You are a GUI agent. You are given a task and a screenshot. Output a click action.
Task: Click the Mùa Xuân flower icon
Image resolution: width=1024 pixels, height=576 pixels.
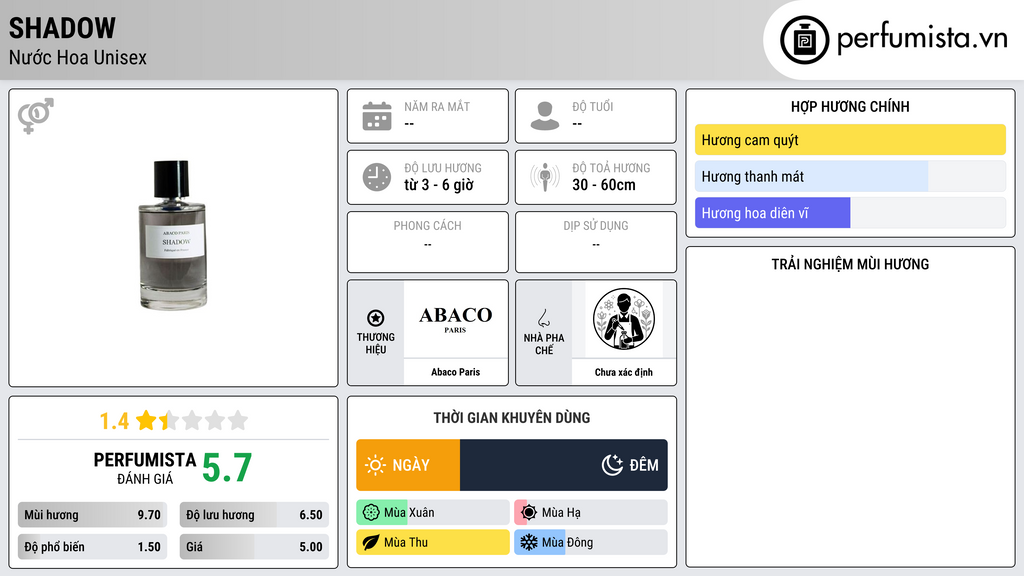click(x=371, y=513)
